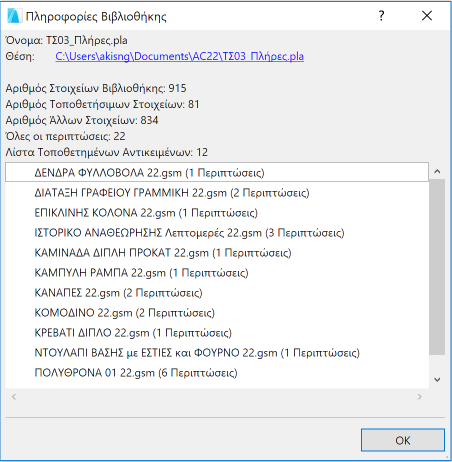This screenshot has width=452, height=462.
Task: Select ΔΕΝΔΡΑ ΦΥΛΛΟΒΟΛΑ 22.gsm list row
Action: pyautogui.click(x=217, y=173)
